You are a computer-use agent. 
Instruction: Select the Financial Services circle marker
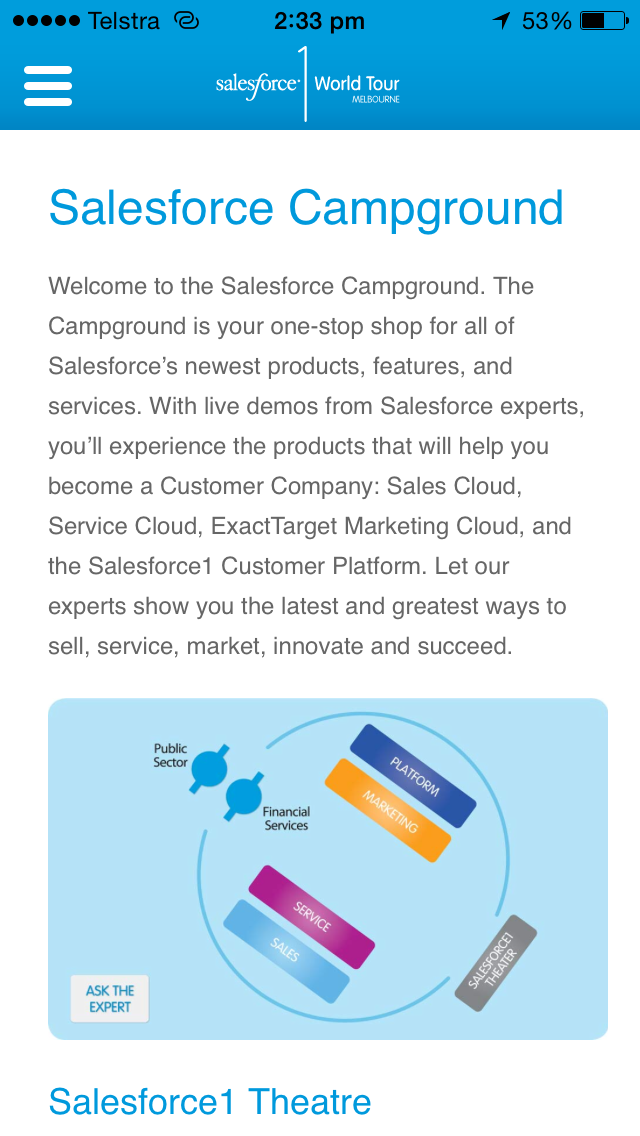coord(243,797)
